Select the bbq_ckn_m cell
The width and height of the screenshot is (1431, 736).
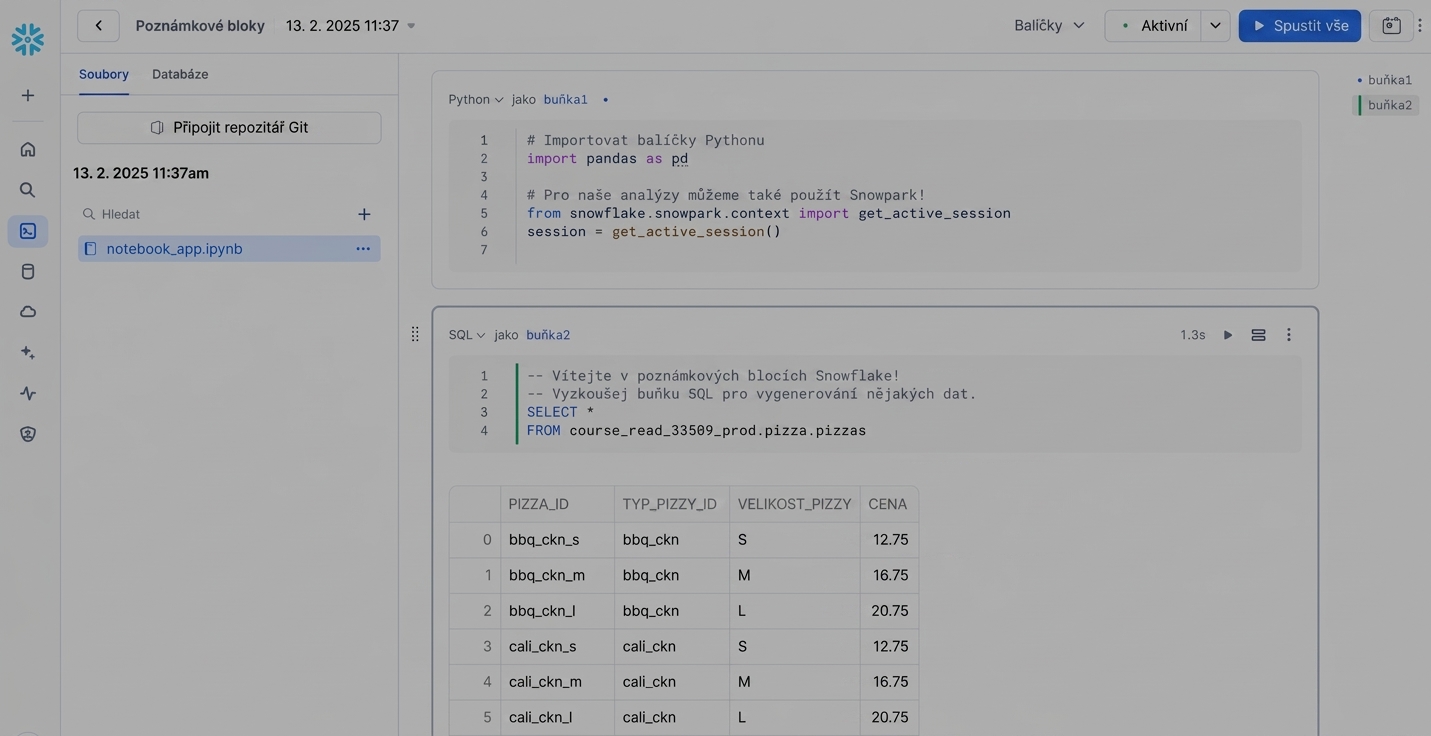pyautogui.click(x=557, y=575)
